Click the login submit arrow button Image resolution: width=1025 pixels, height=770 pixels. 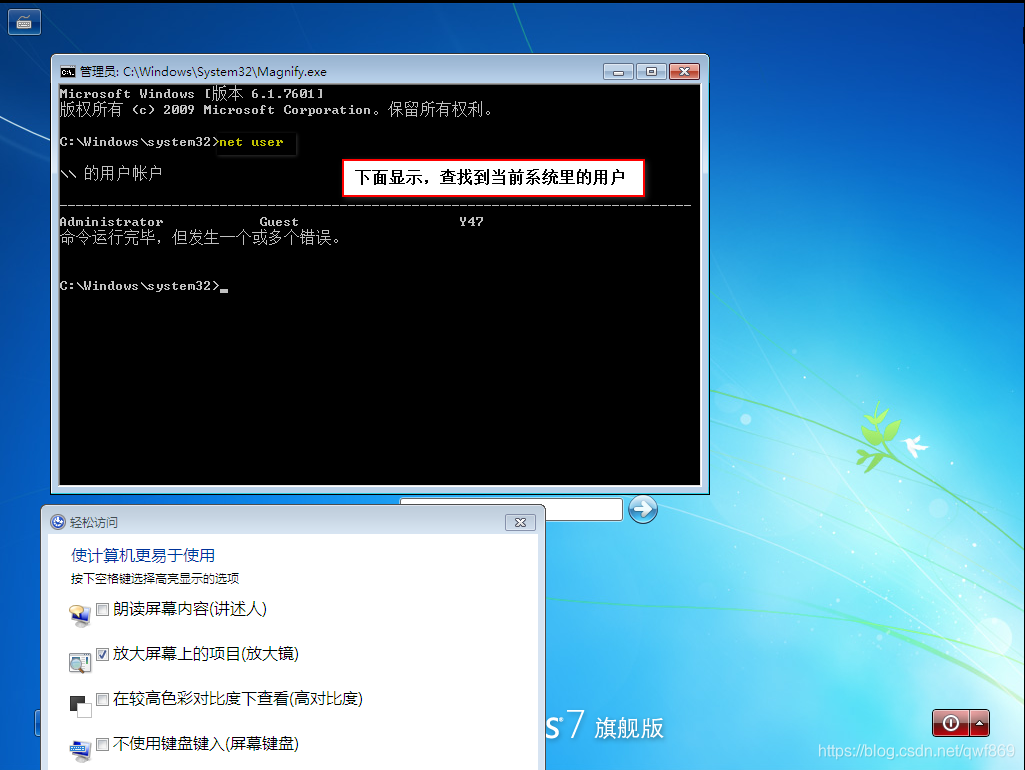click(x=643, y=509)
